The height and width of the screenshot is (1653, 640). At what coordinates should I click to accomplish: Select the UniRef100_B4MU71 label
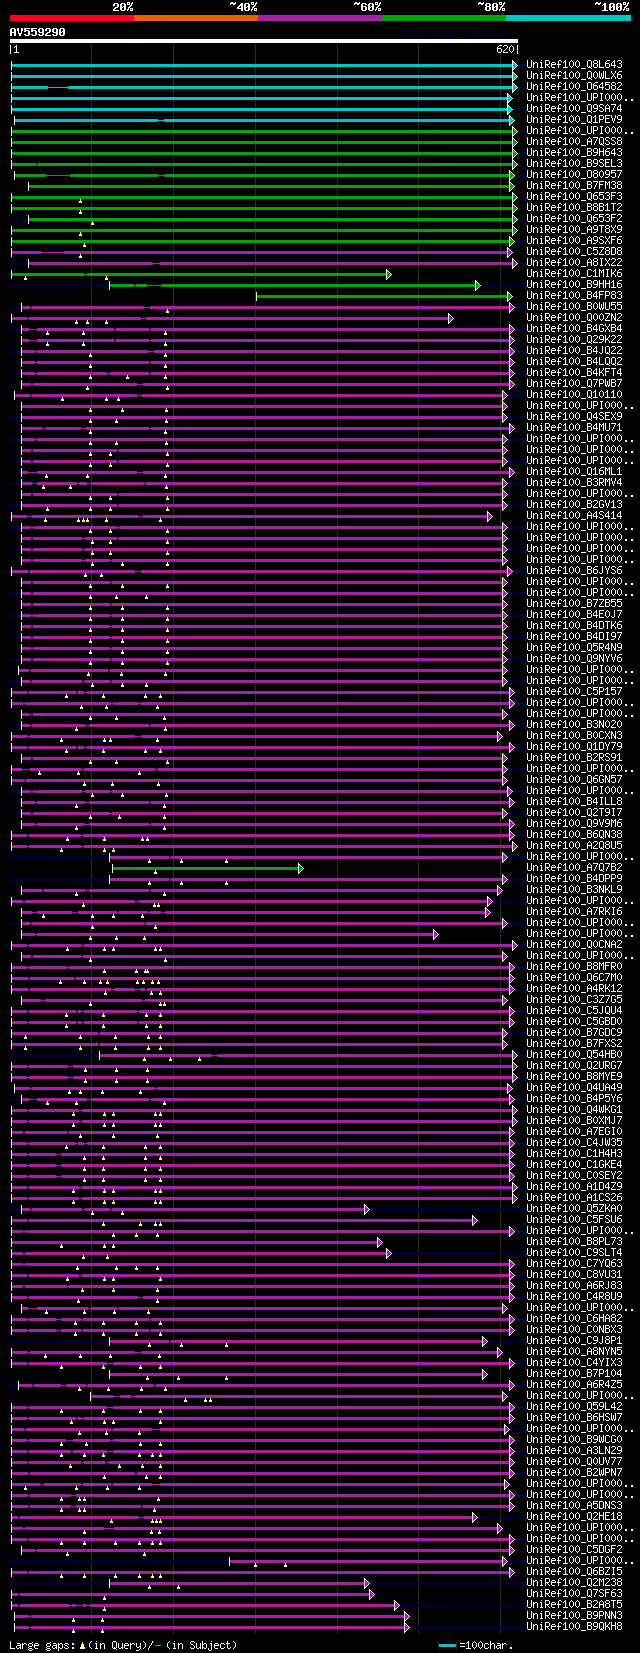coord(574,427)
